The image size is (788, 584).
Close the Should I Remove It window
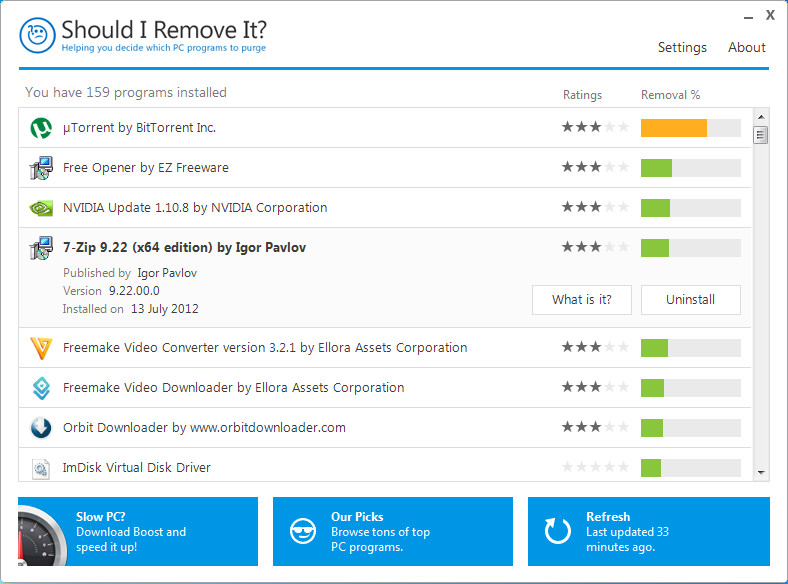[x=770, y=16]
